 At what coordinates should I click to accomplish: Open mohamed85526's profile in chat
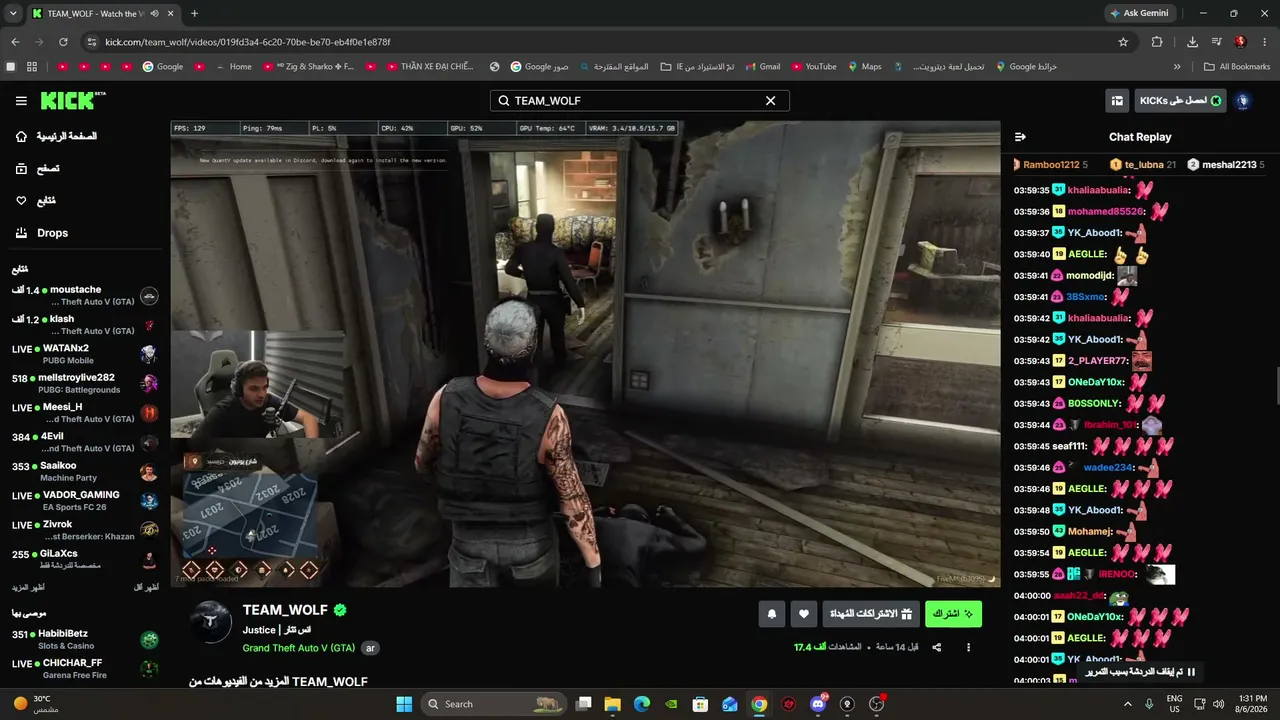pos(1105,212)
